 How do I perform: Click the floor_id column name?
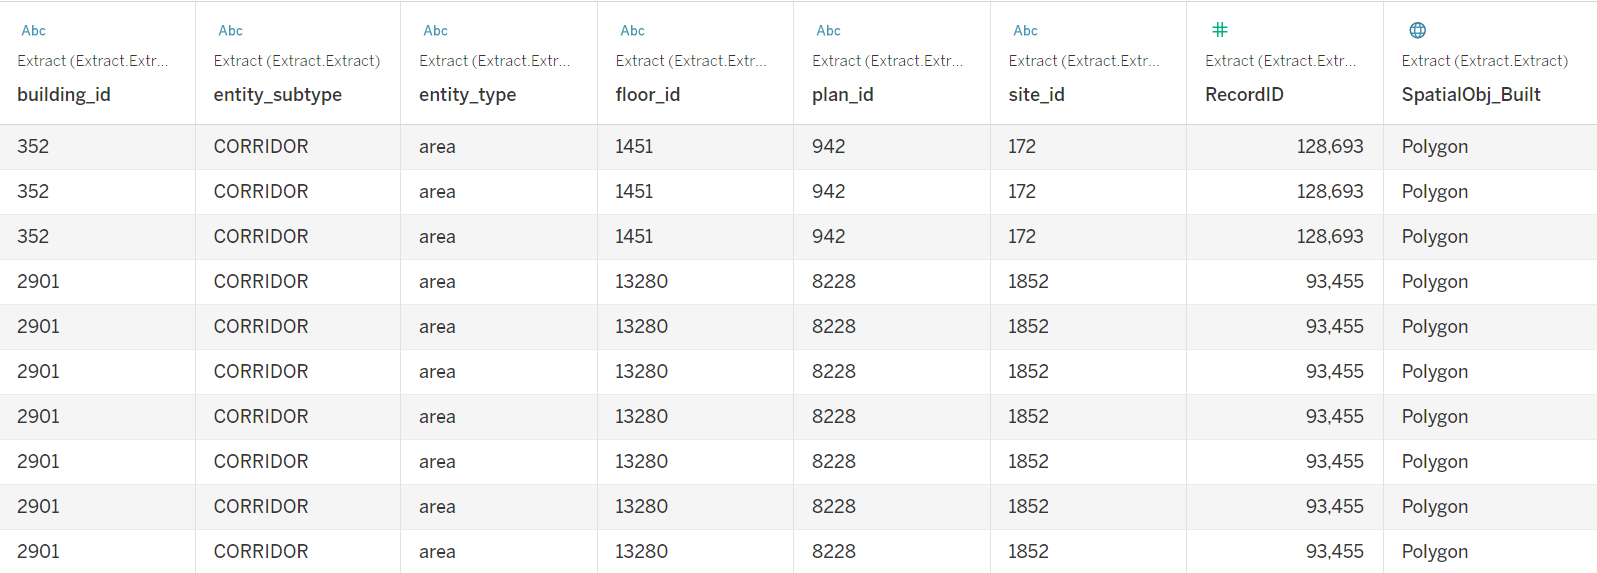coord(648,95)
